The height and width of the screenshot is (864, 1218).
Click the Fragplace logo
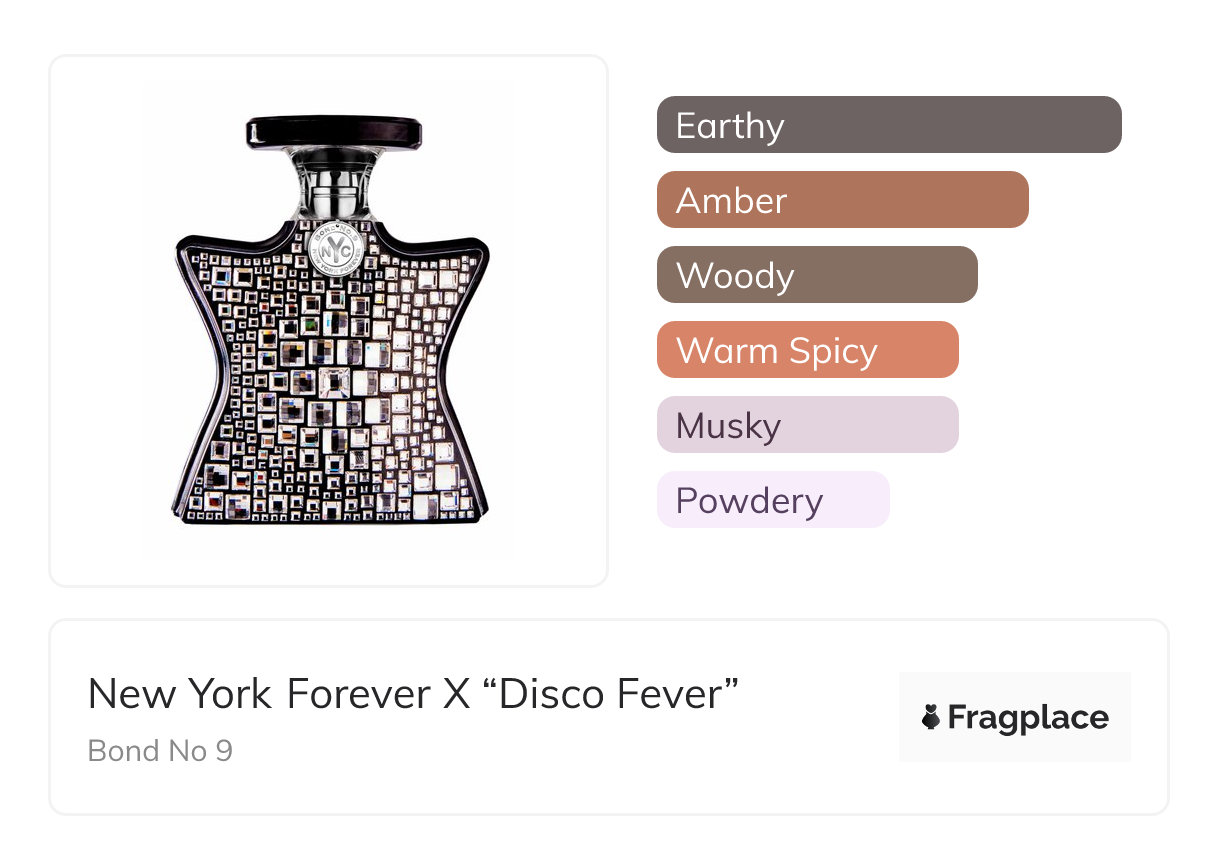point(1015,717)
